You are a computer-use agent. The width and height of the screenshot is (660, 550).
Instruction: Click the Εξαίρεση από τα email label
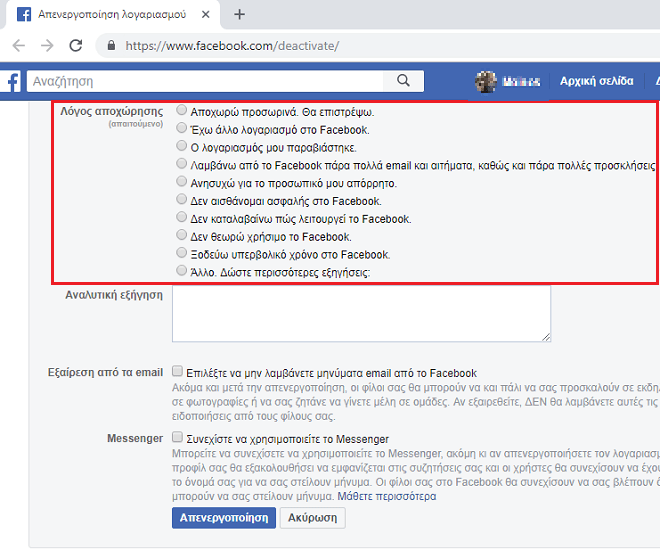click(105, 373)
